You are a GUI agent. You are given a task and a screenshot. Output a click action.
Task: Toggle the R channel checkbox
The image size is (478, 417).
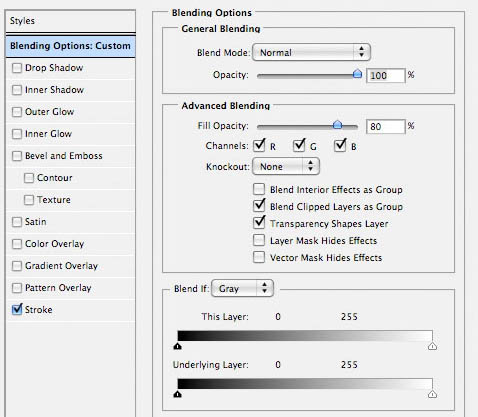coord(259,145)
